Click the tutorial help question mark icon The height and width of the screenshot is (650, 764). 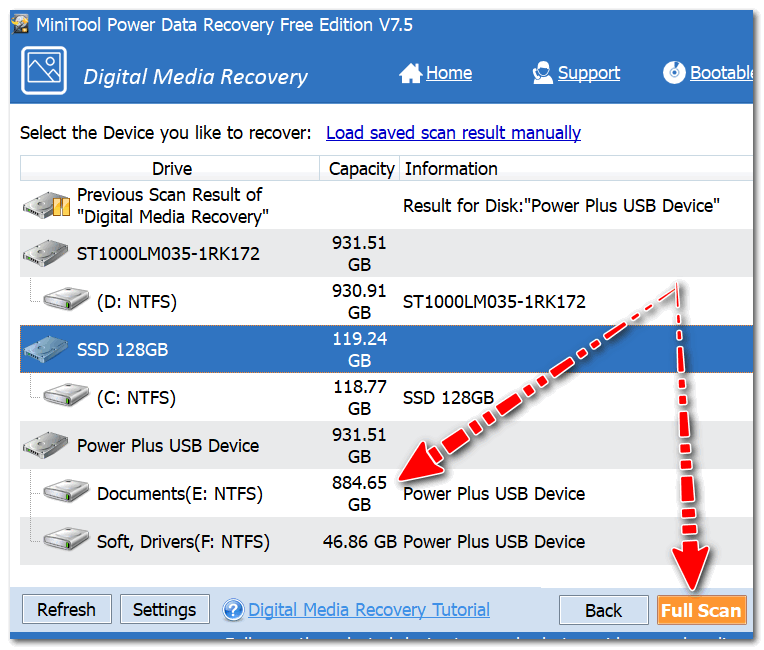233,610
